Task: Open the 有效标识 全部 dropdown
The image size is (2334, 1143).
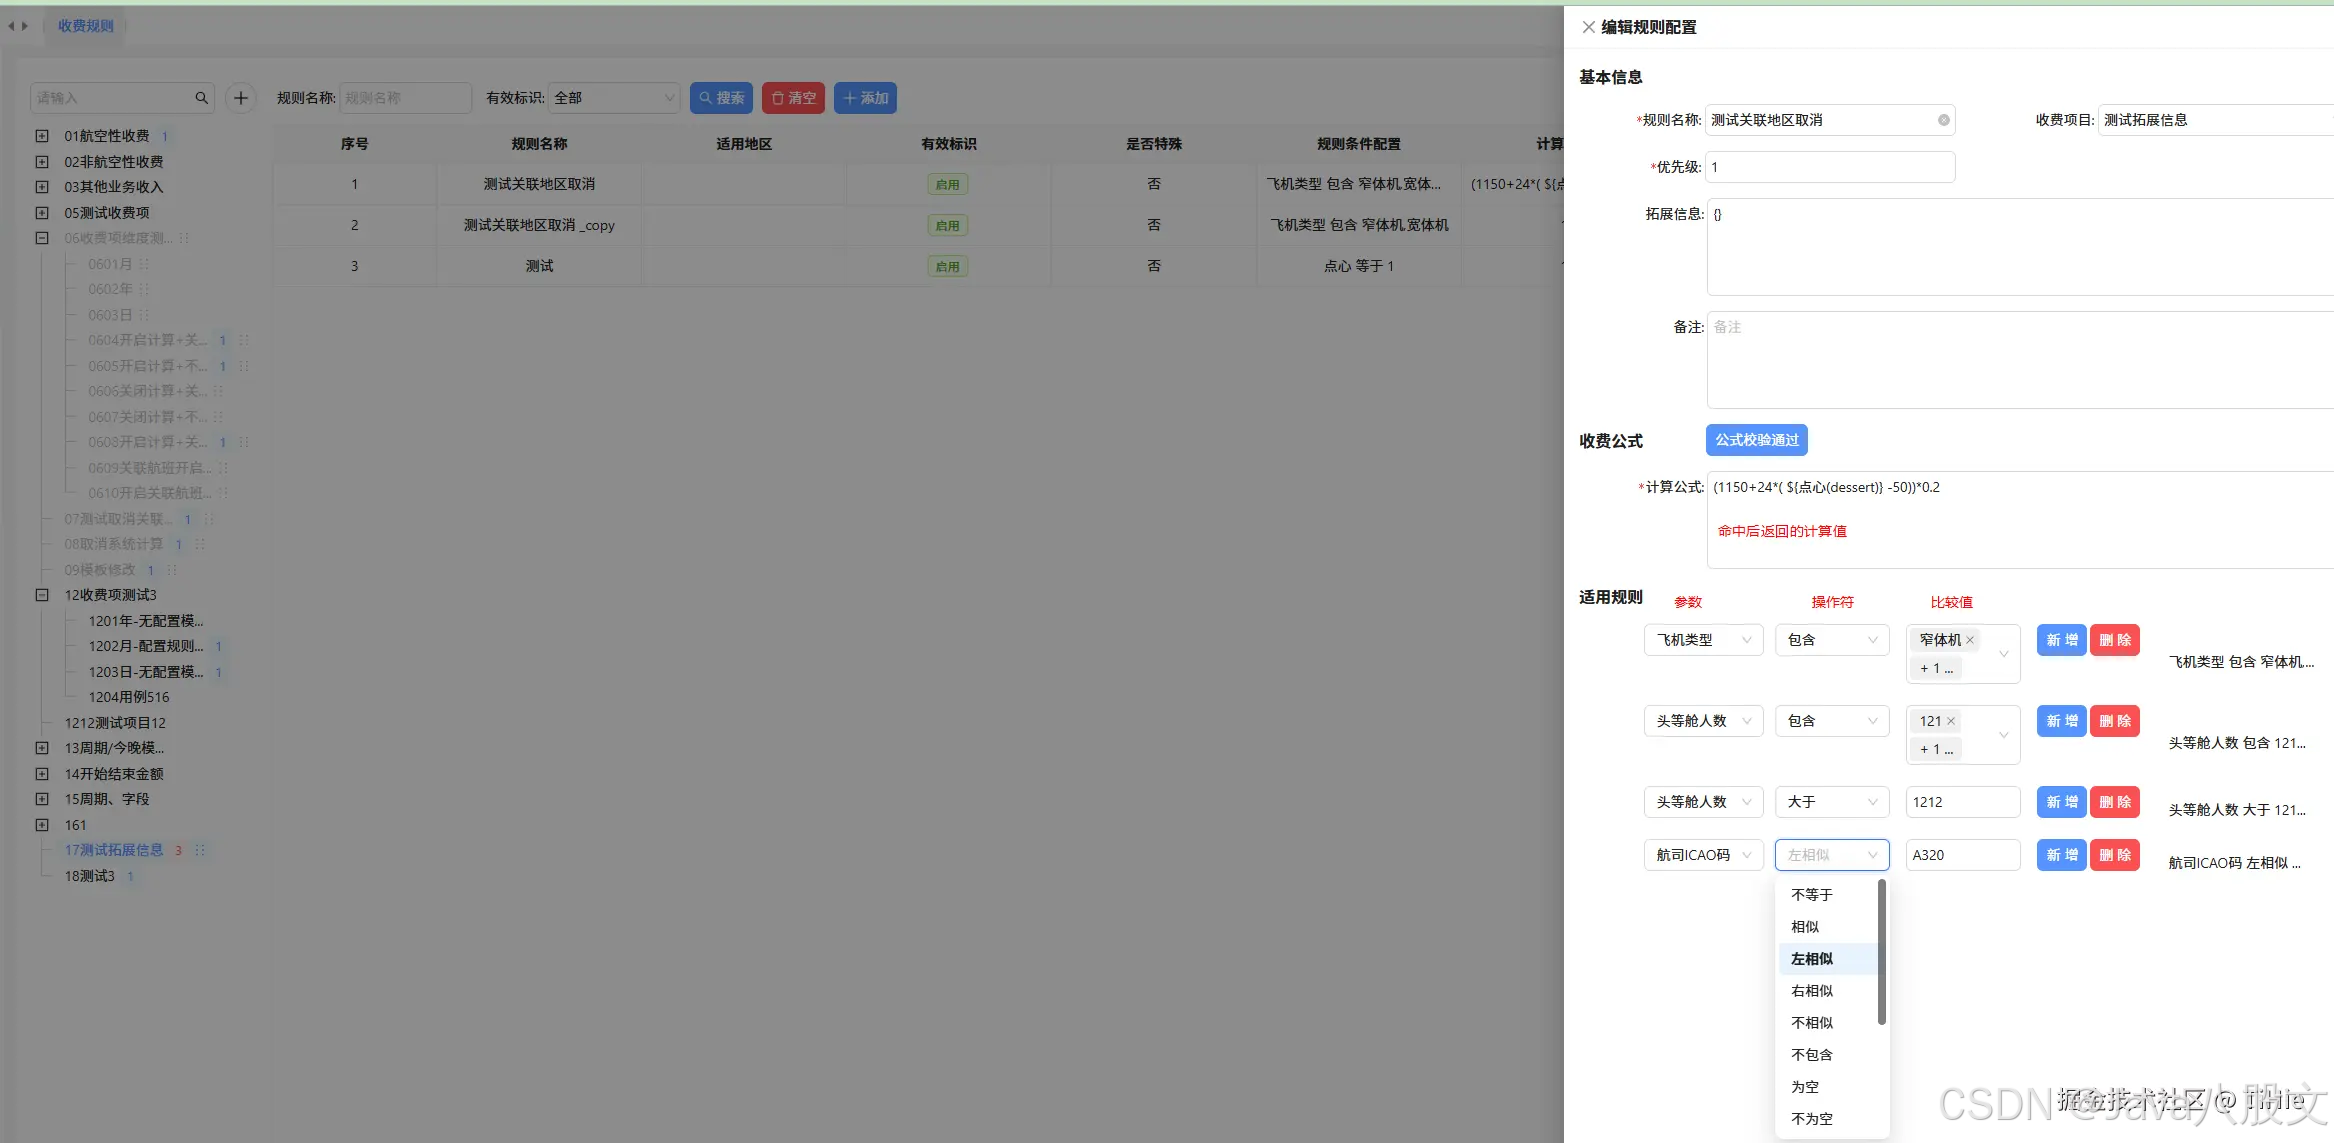Action: coord(614,98)
